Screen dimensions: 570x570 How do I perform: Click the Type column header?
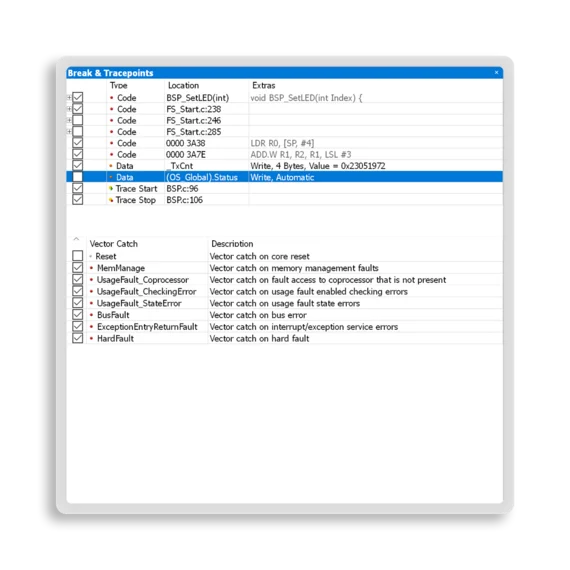[119, 85]
